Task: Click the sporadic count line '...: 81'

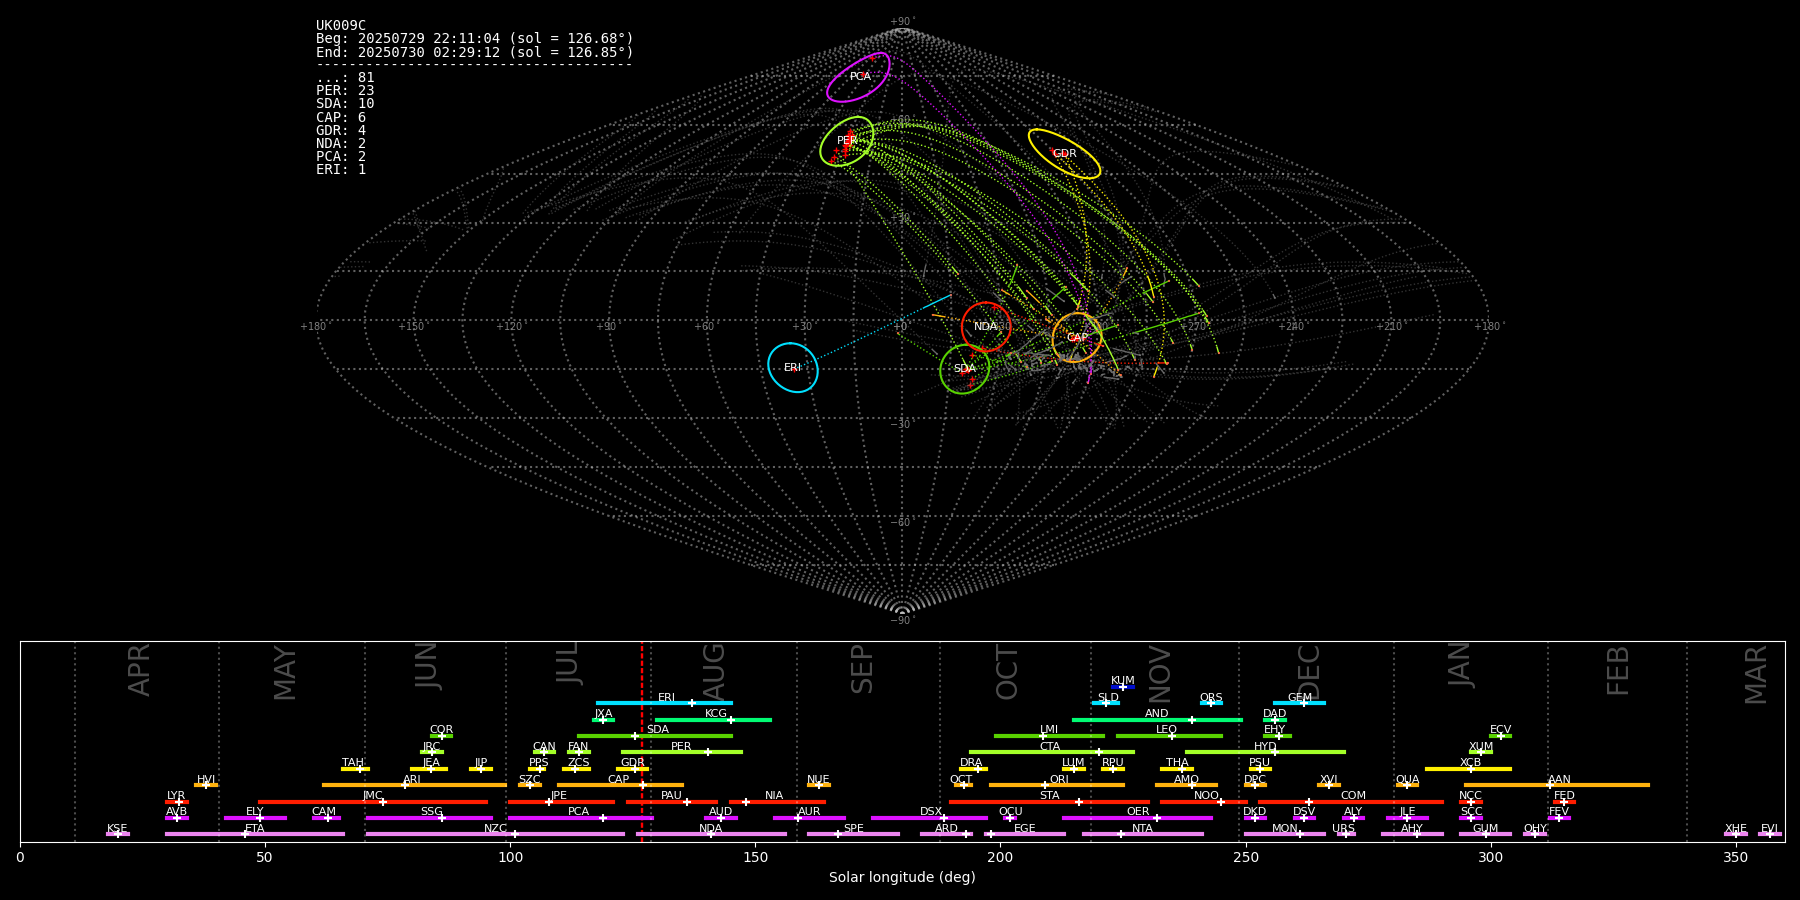Action: [345, 78]
